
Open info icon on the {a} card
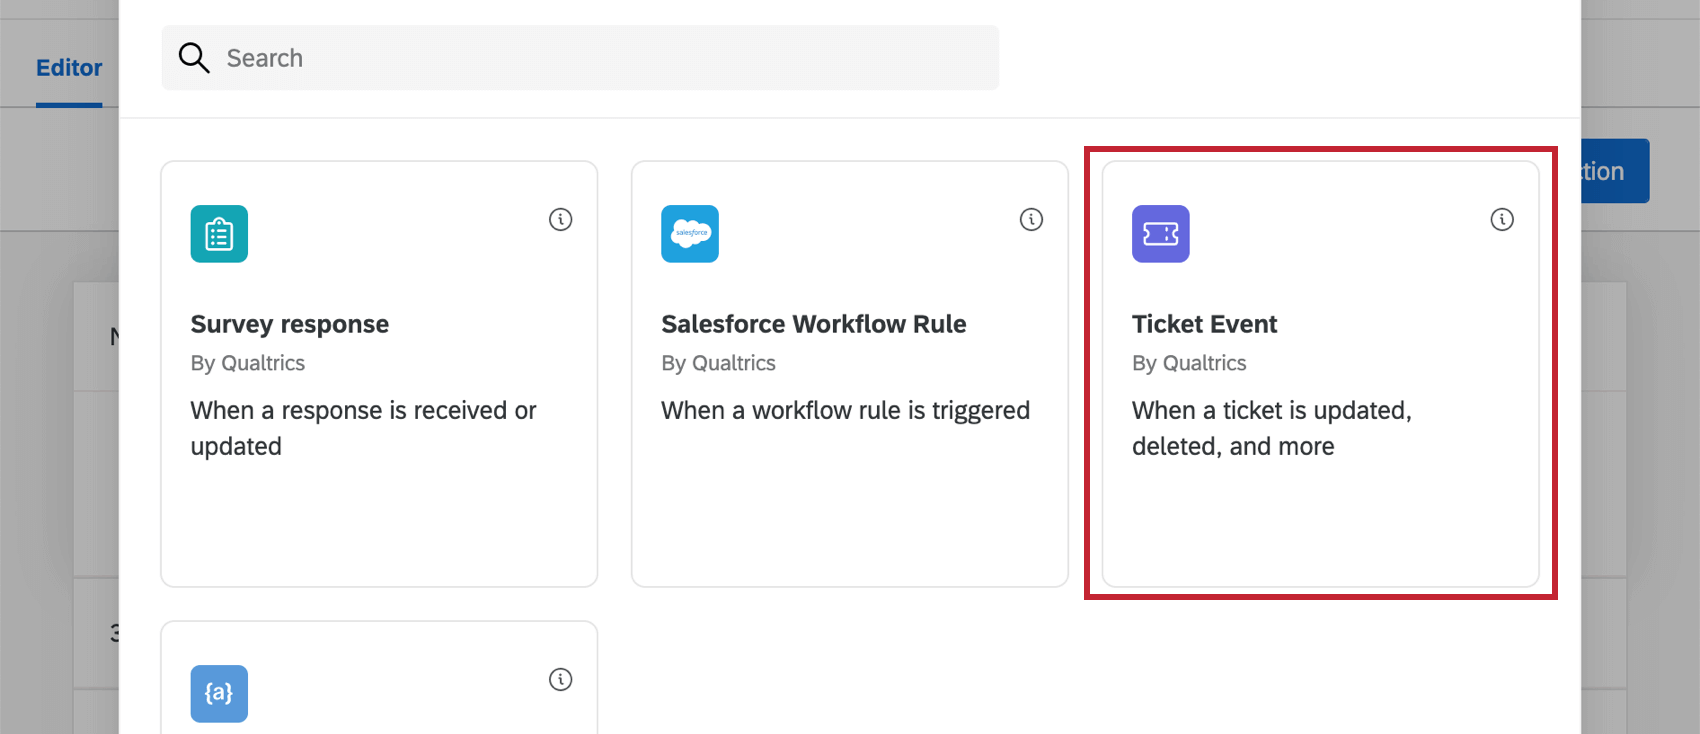coord(560,680)
